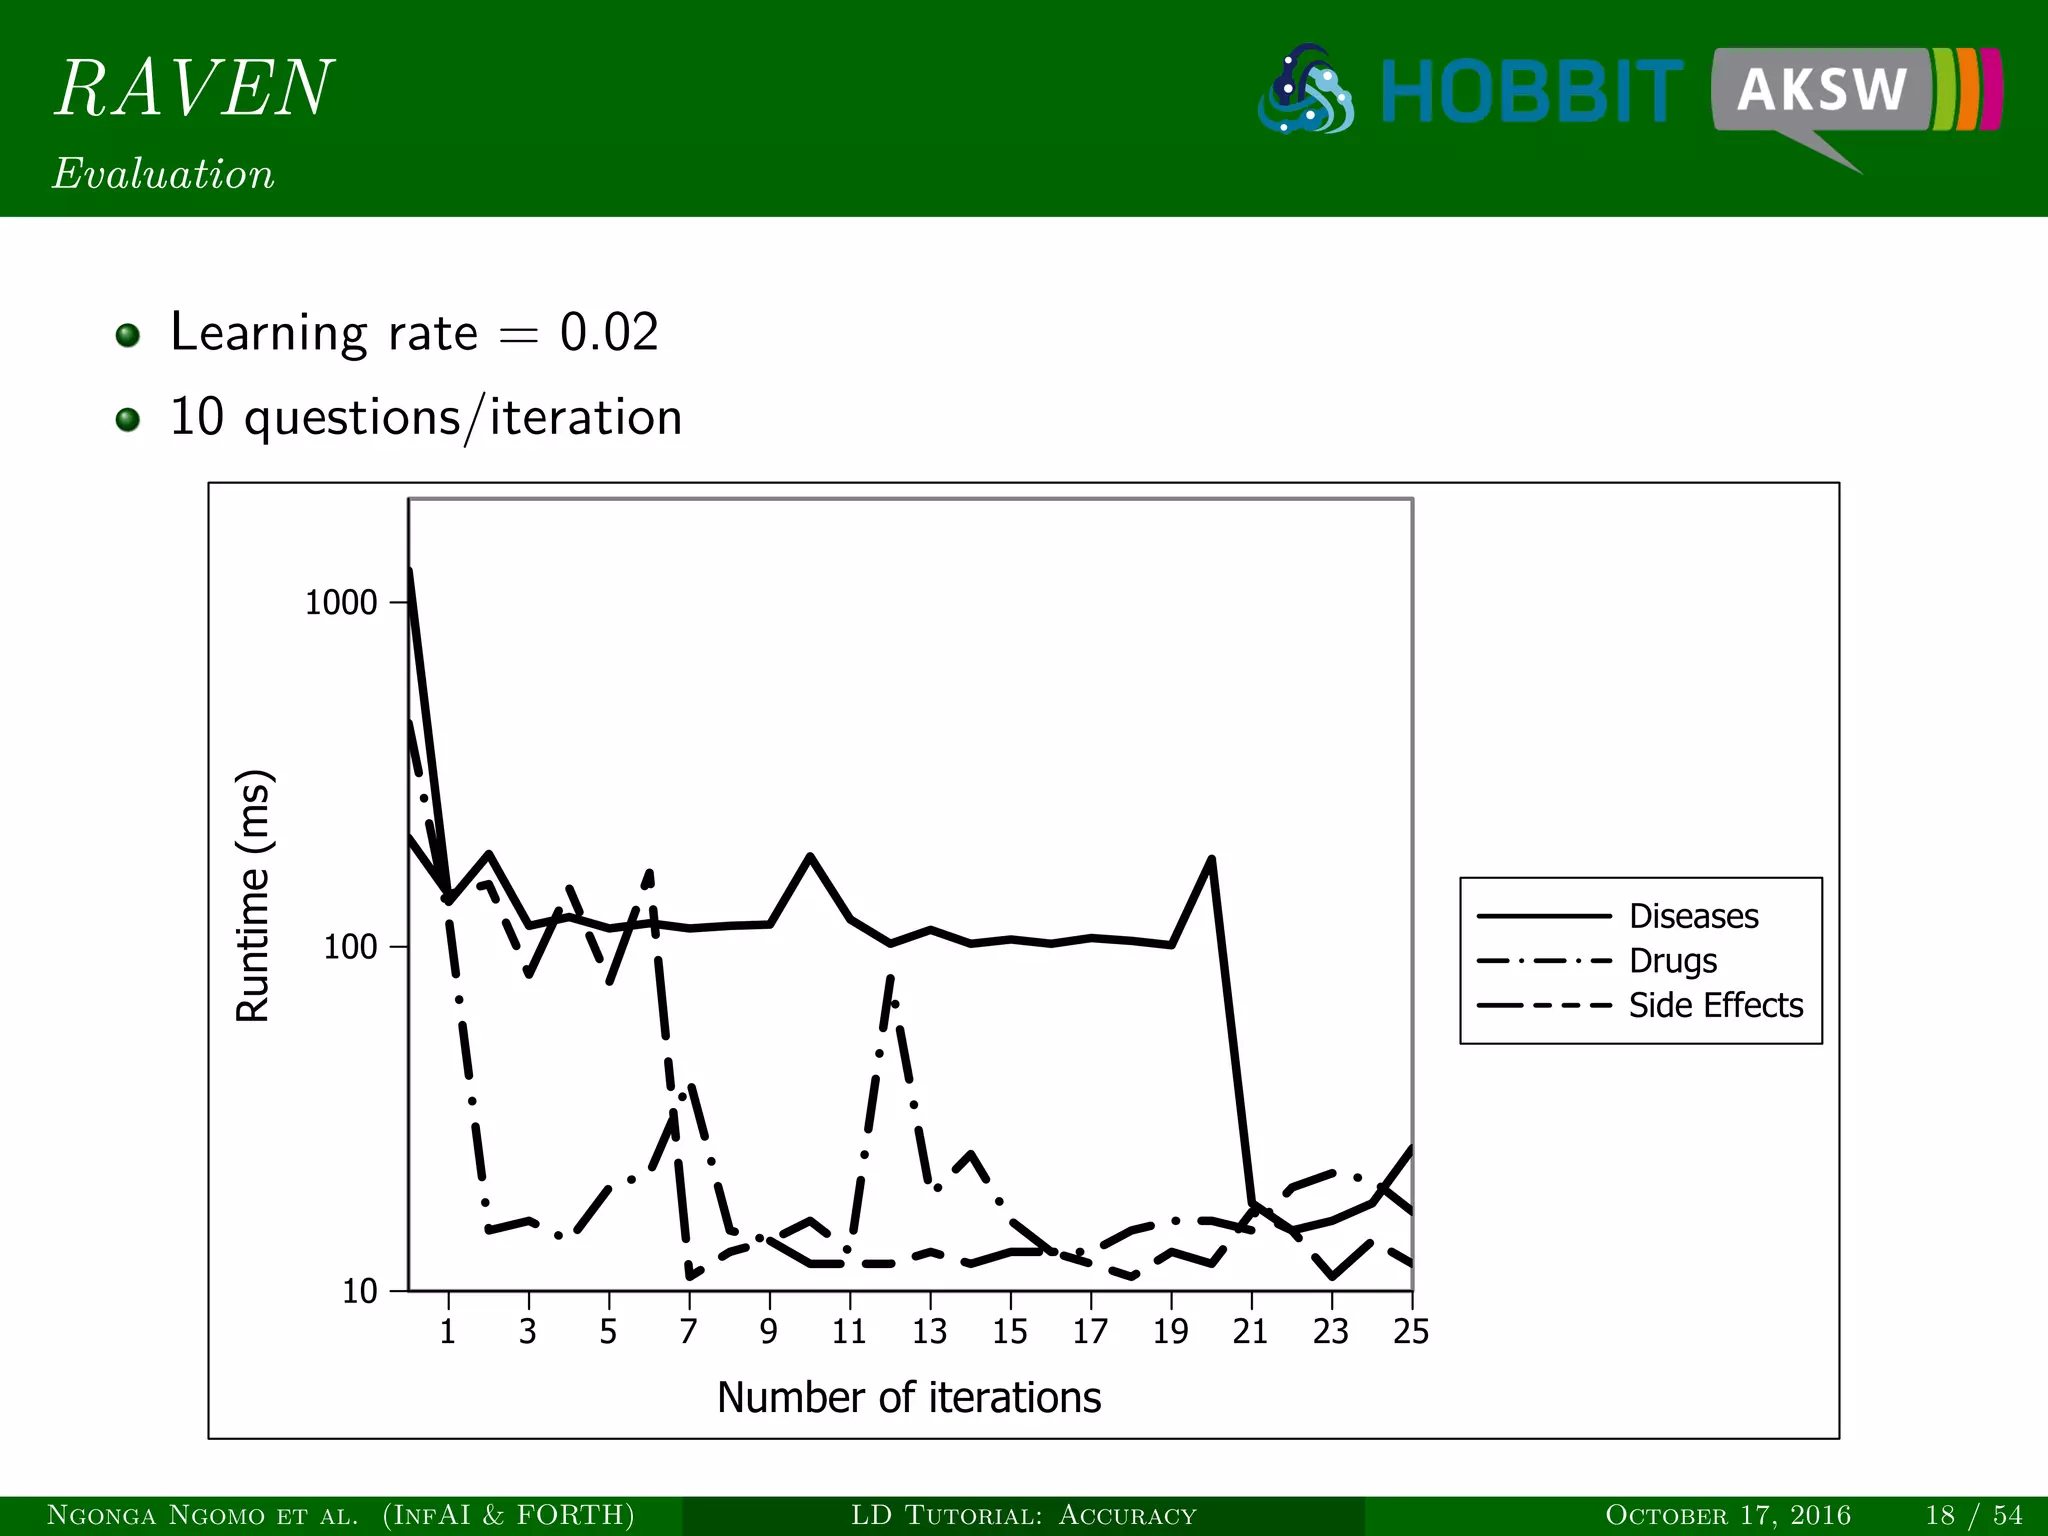Viewport: 2048px width, 1536px height.
Task: Click the Drugs line peak near iteration 12
Action: pyautogui.click(x=891, y=977)
